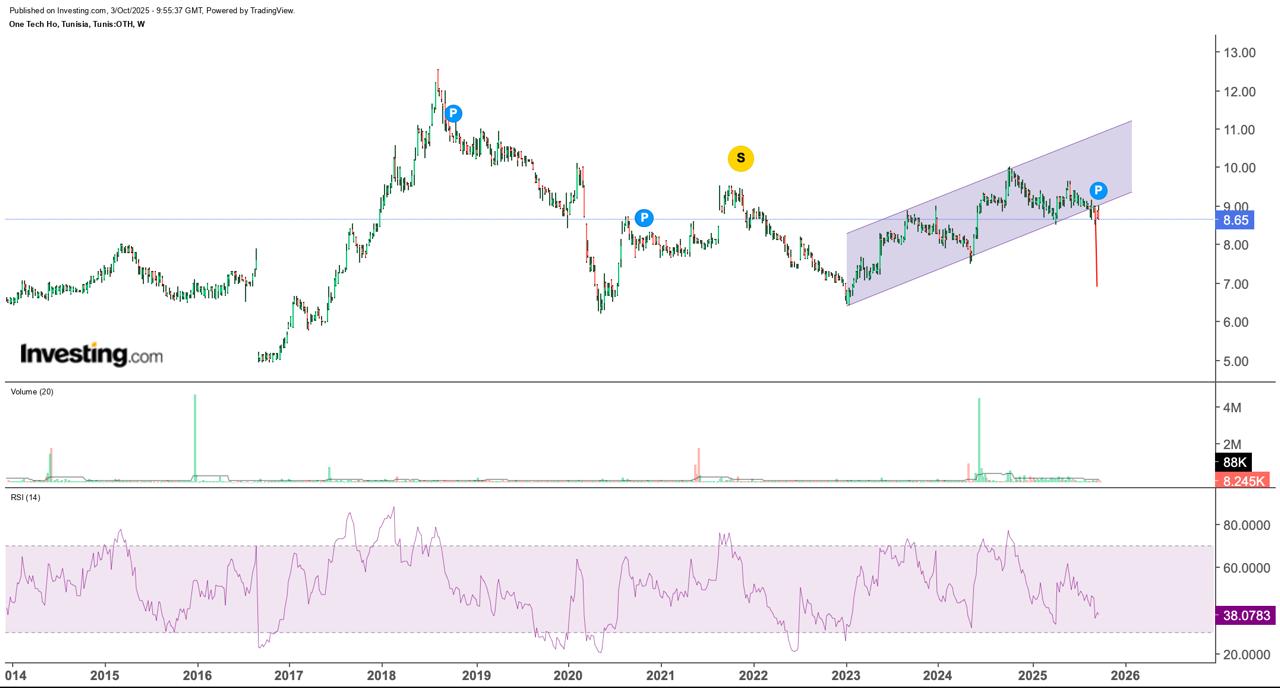Click the 13.00 price axis label
The image size is (1280, 688).
[x=1239, y=53]
